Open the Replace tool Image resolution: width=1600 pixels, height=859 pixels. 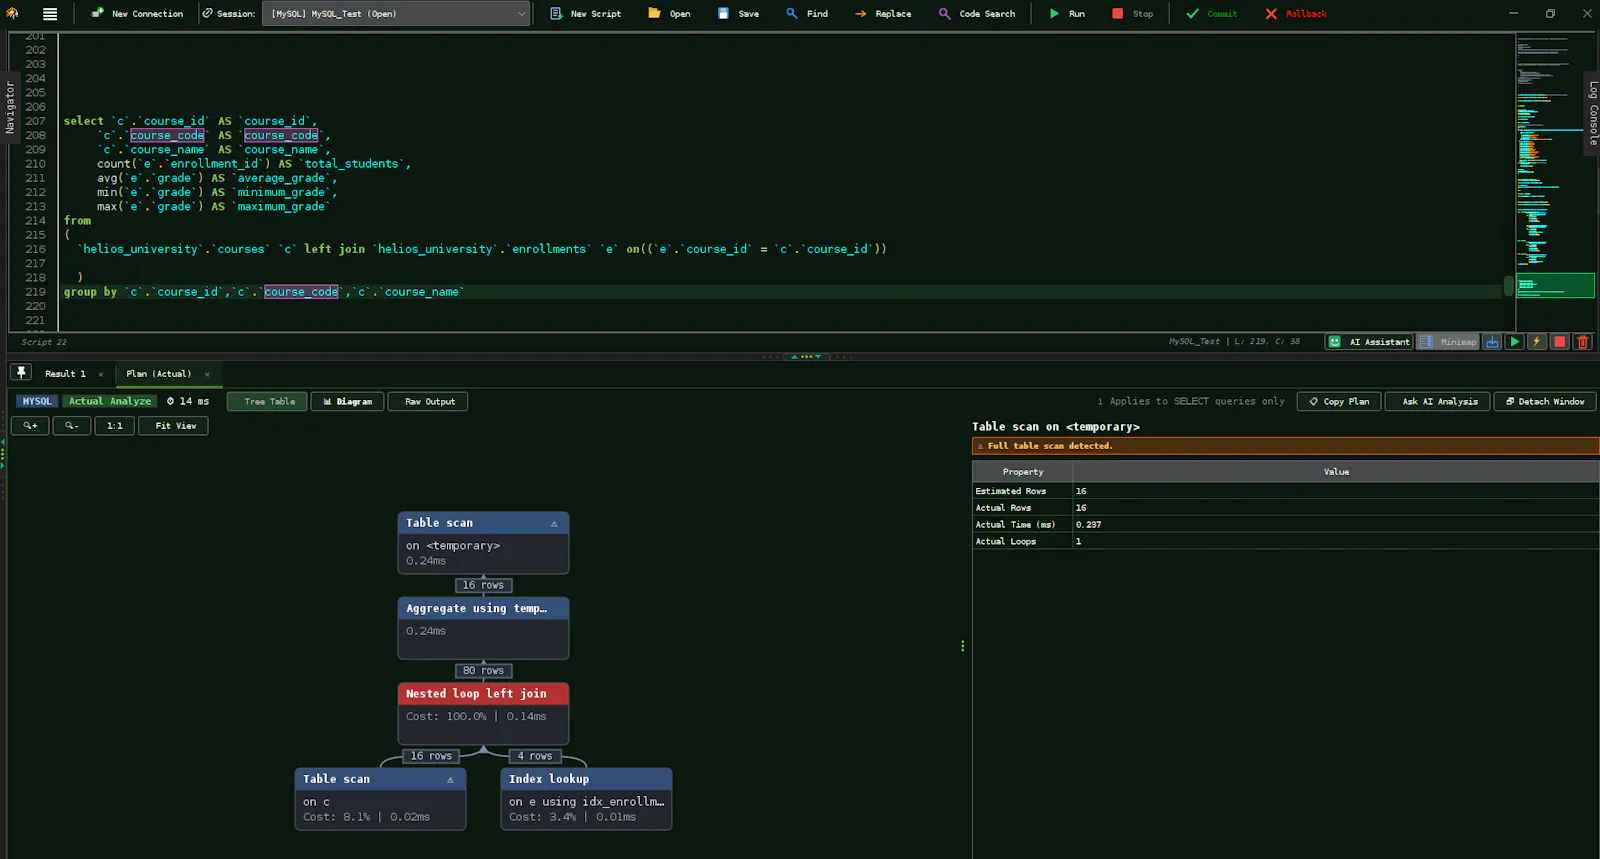pyautogui.click(x=883, y=14)
